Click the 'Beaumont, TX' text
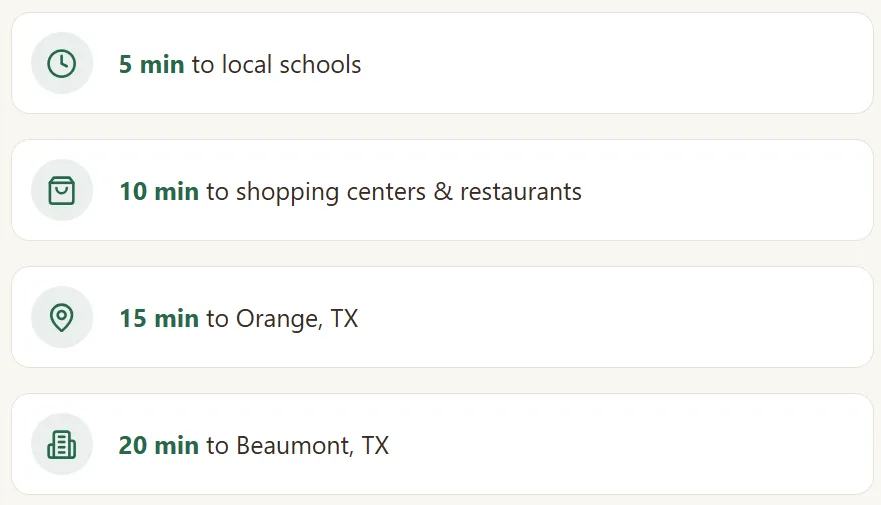Viewport: 881px width, 505px height. pos(312,446)
